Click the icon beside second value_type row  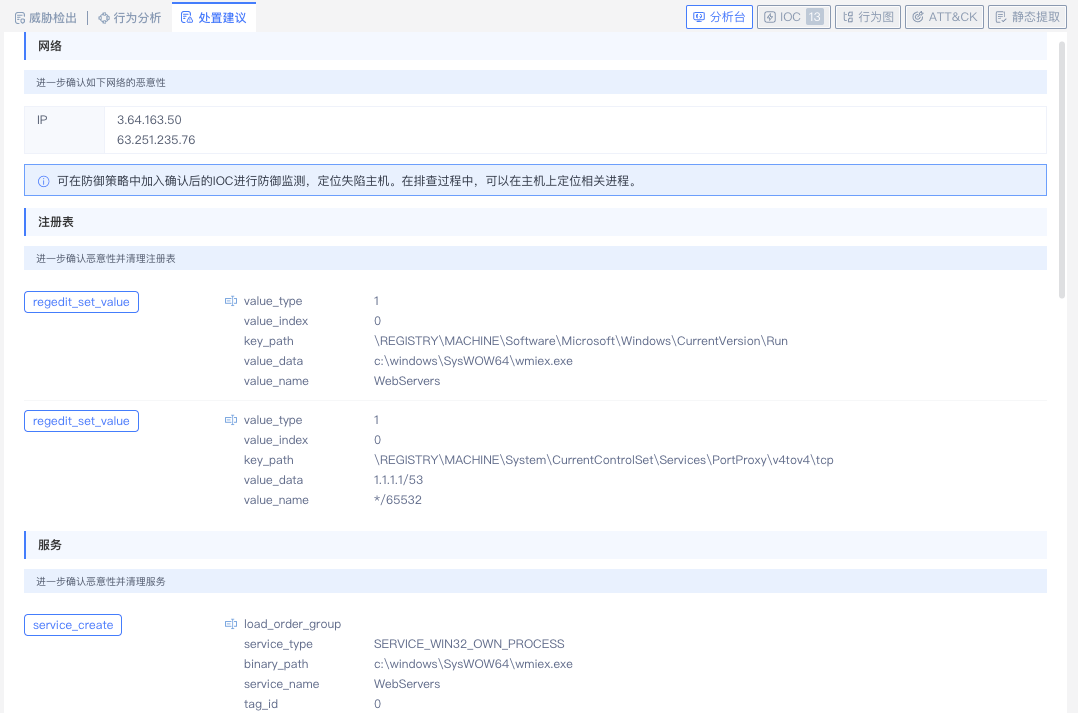231,420
